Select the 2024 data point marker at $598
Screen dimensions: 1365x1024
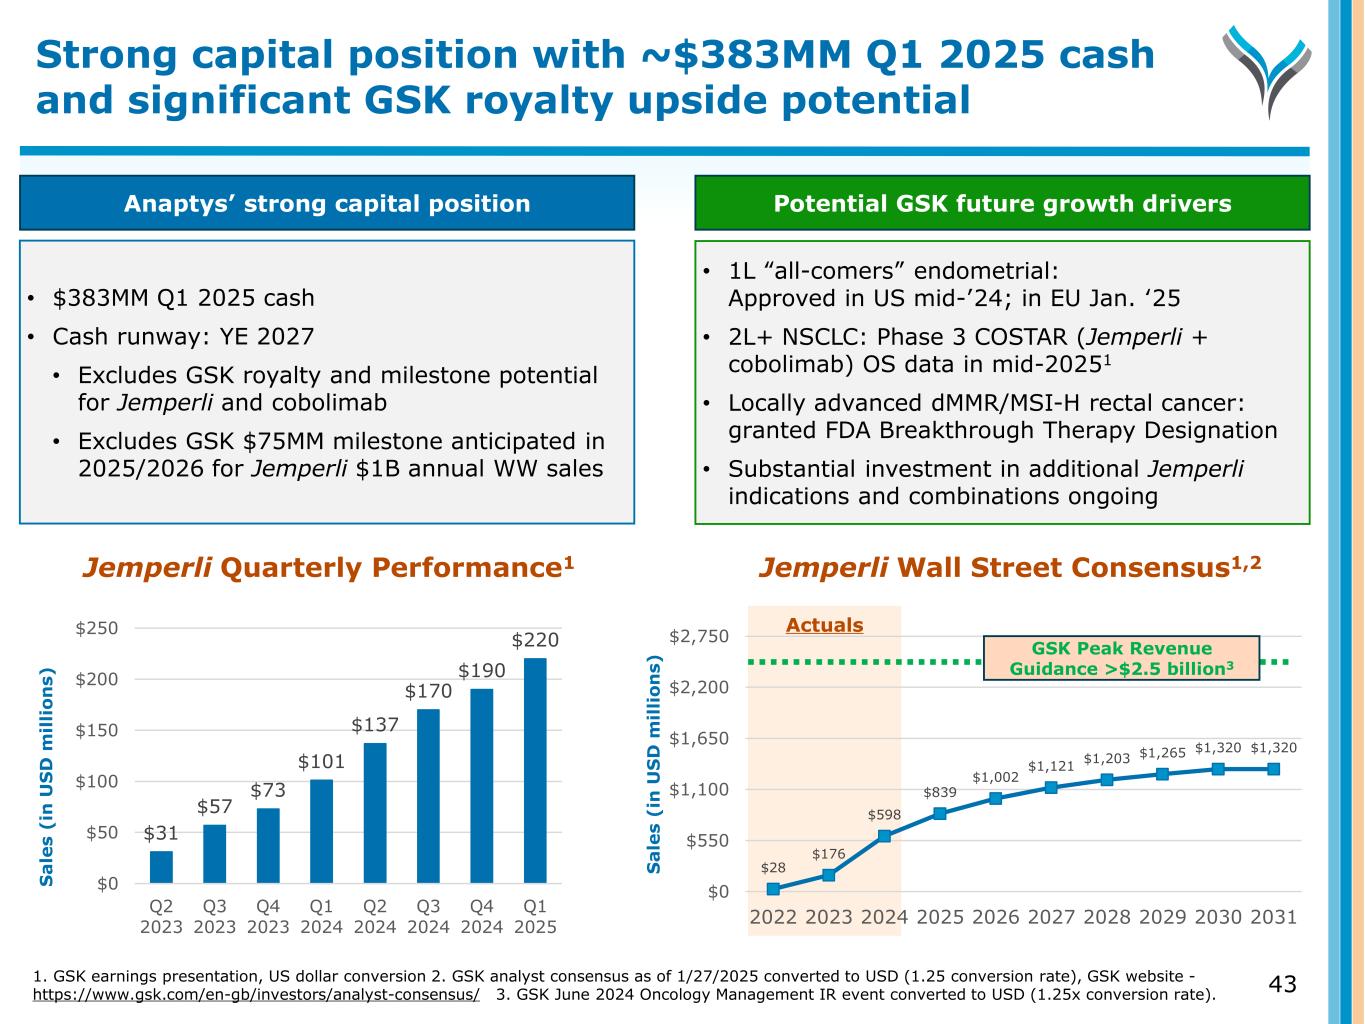[884, 836]
